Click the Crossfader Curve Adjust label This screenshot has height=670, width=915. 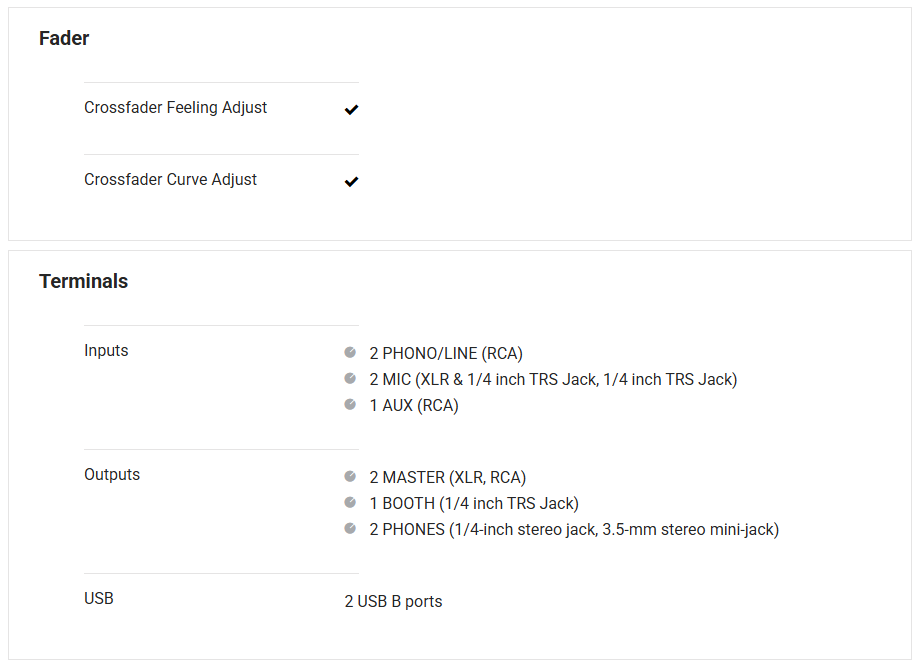[x=170, y=179]
